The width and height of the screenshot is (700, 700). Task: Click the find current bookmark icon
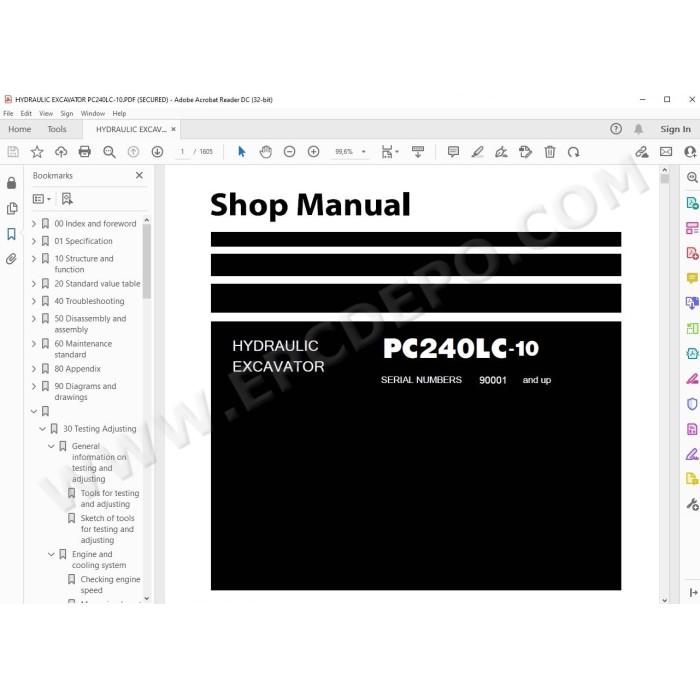[x=67, y=199]
